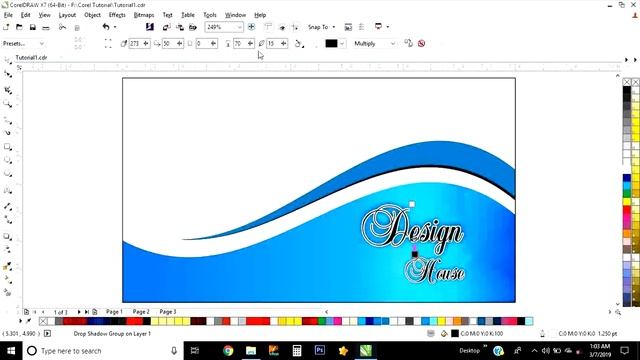Click the Copy shadow properties icon

point(408,43)
